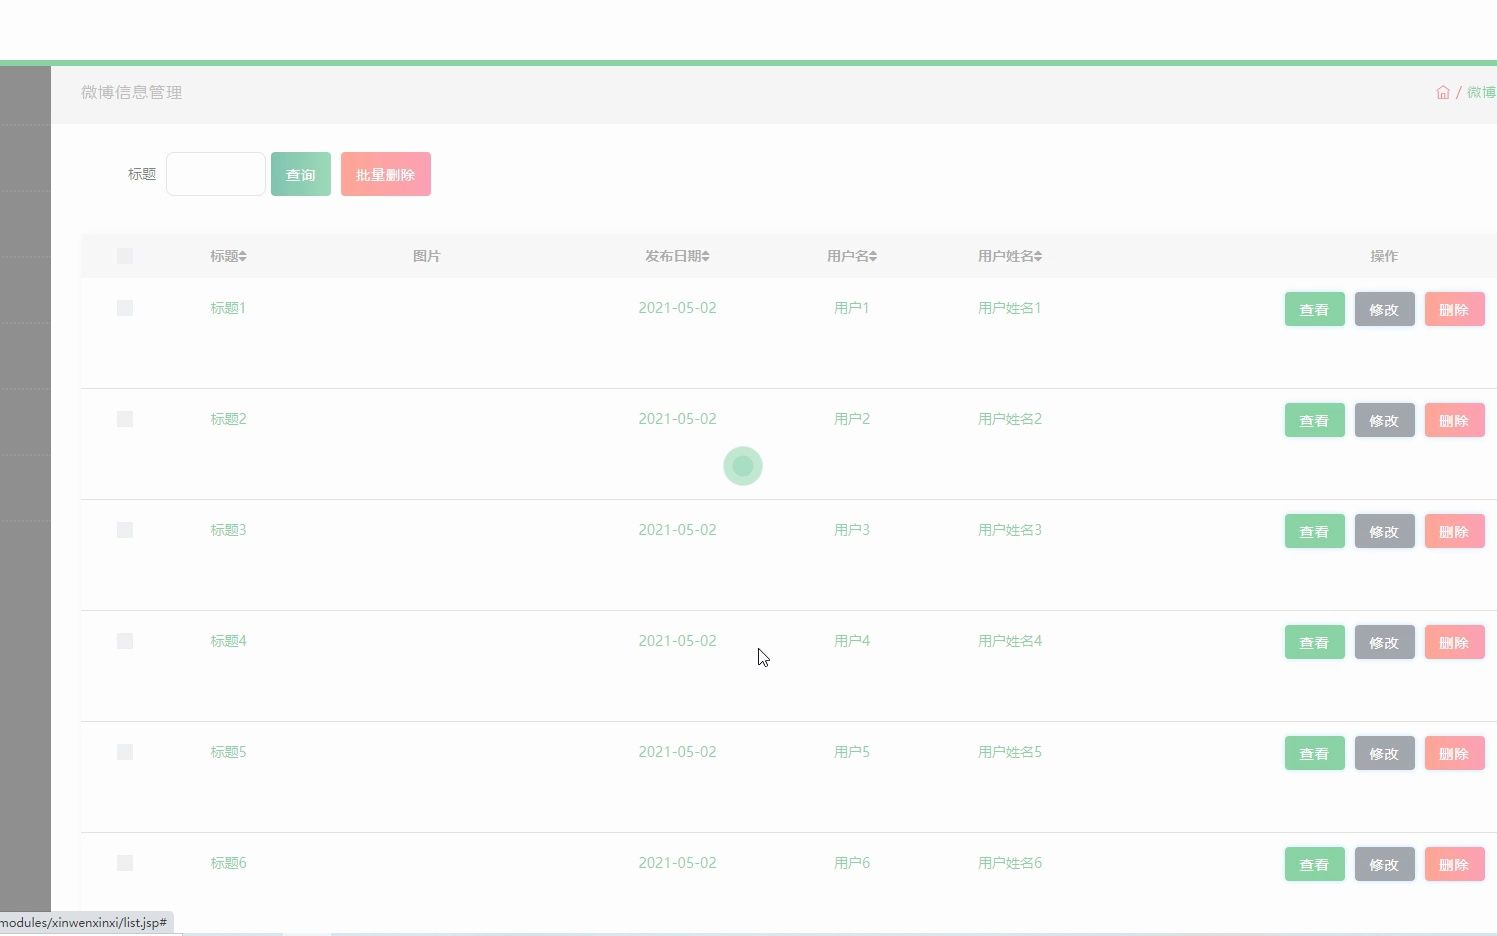The image size is (1497, 936).
Task: Click the 用户4 username cell
Action: click(x=852, y=641)
